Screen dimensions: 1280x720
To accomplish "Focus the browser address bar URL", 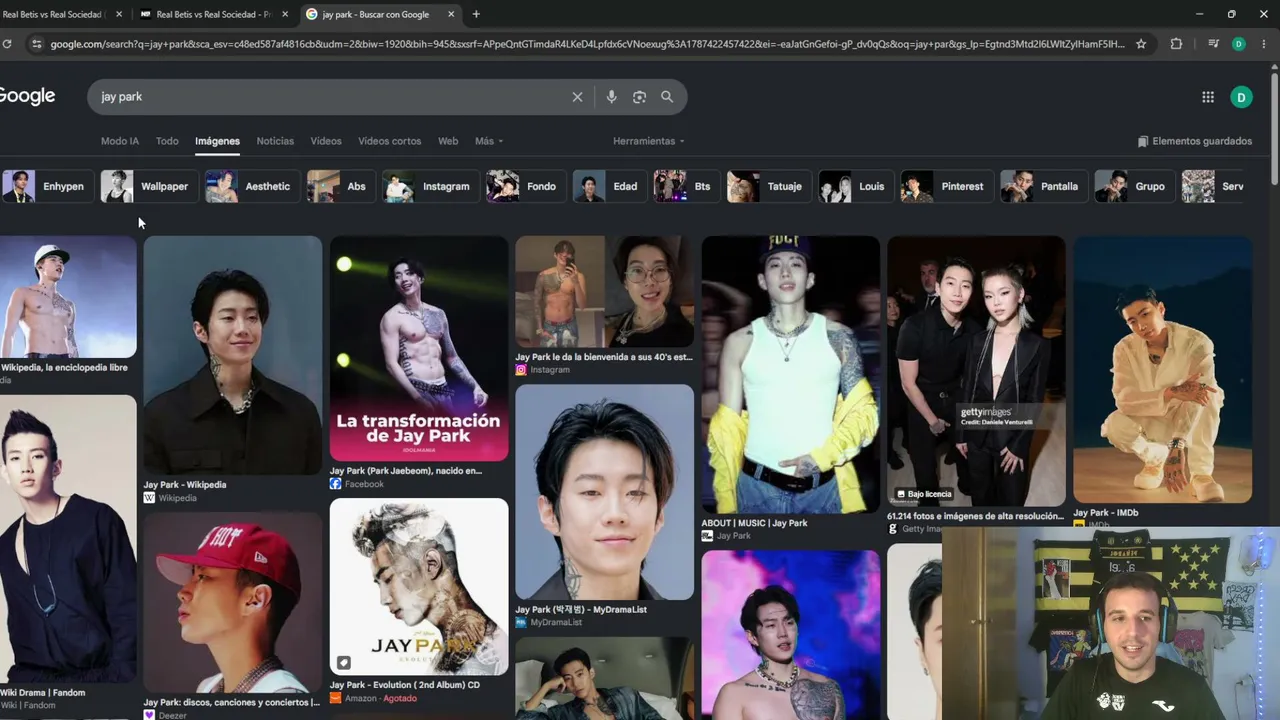I will (587, 44).
